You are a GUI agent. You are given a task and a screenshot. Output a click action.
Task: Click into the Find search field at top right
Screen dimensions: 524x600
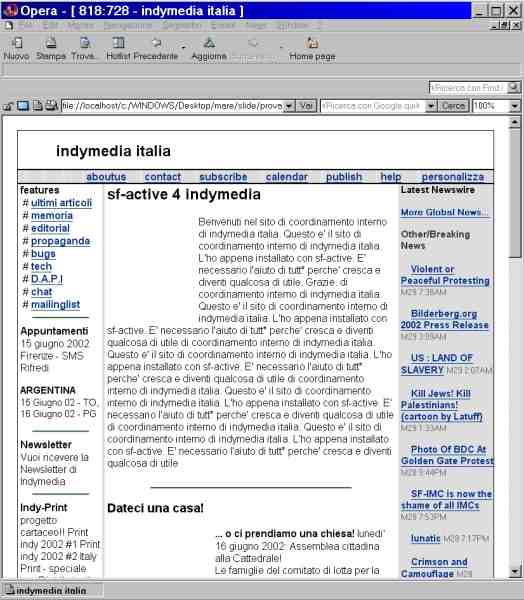[x=468, y=88]
